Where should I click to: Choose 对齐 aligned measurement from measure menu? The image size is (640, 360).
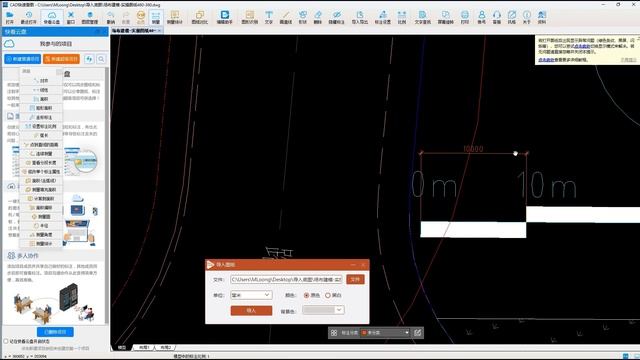[42, 81]
